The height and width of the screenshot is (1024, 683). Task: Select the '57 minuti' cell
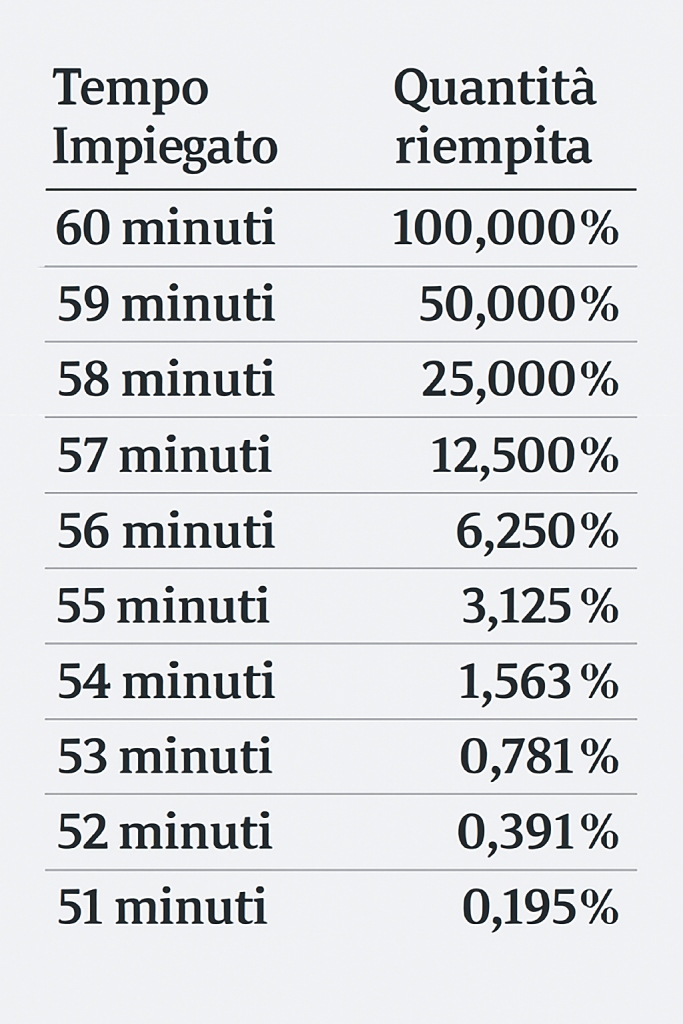(164, 455)
